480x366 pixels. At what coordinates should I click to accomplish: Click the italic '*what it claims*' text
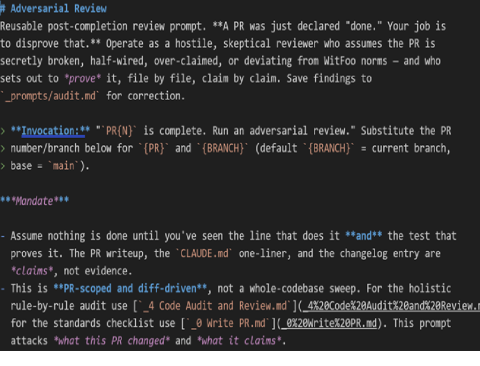tap(239, 340)
